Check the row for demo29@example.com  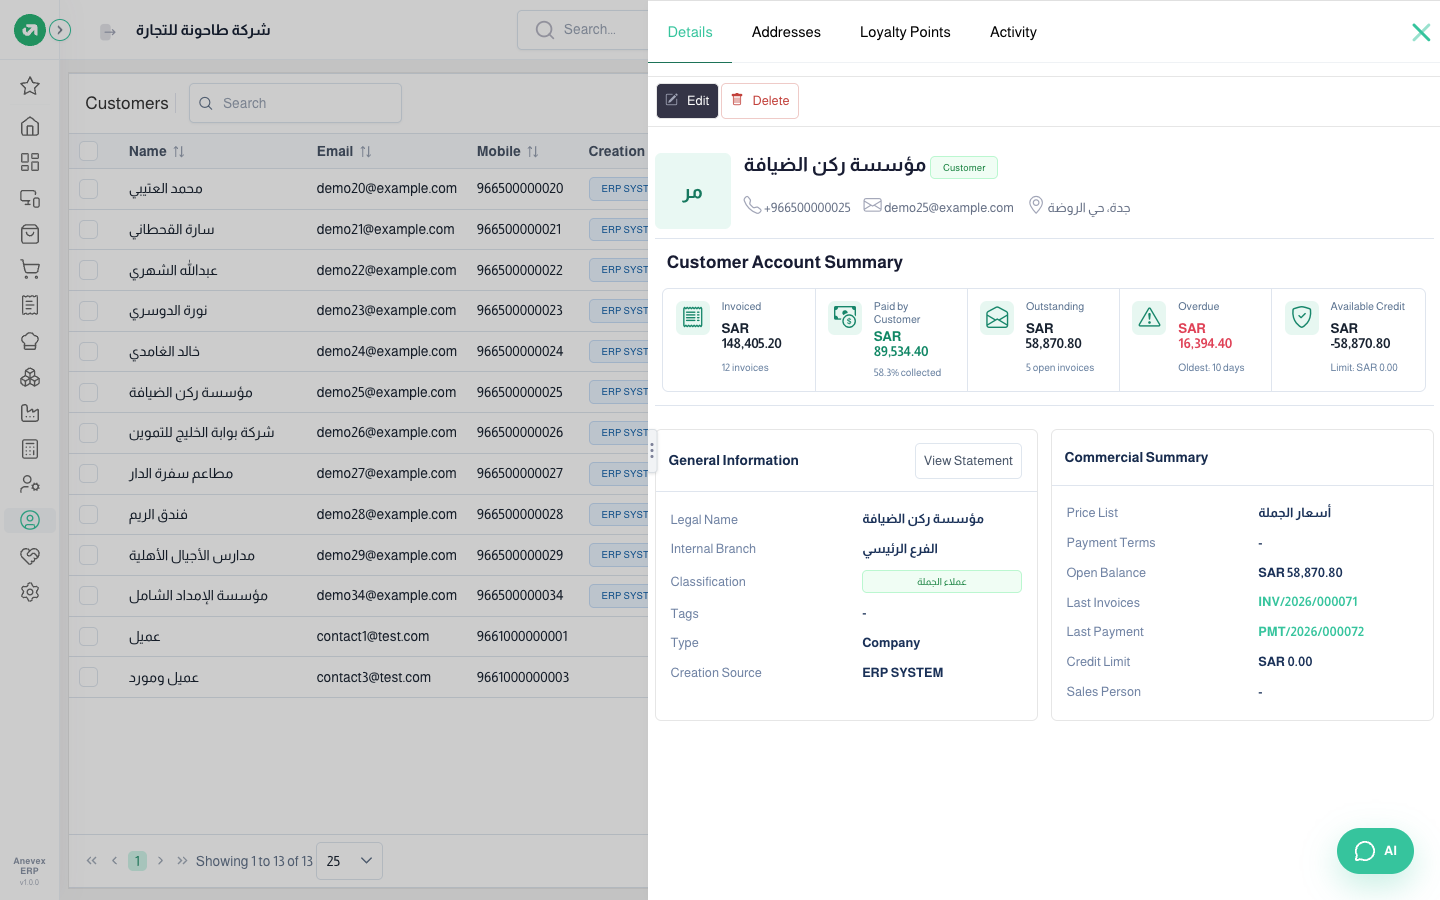[x=89, y=555]
